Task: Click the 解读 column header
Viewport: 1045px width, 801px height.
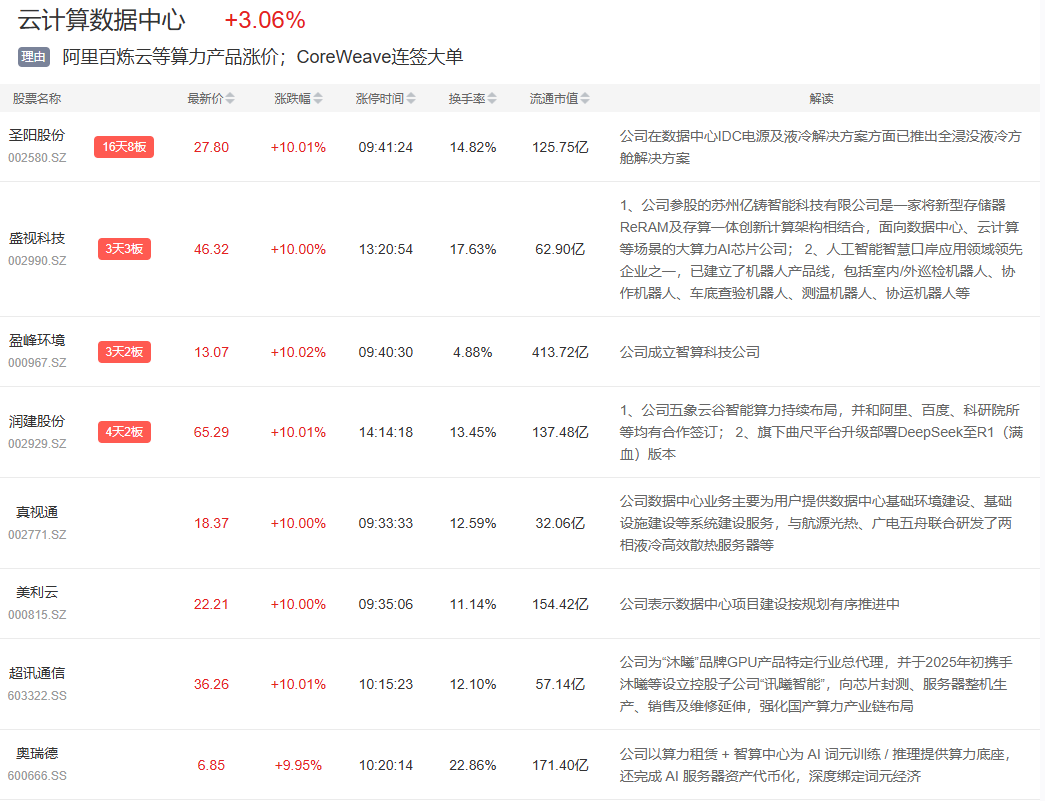Action: pyautogui.click(x=821, y=99)
